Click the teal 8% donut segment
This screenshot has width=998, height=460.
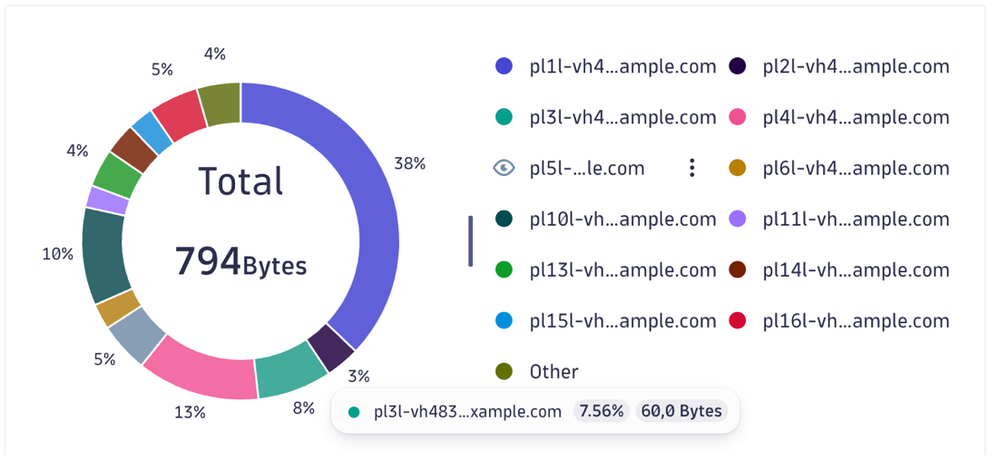point(289,374)
